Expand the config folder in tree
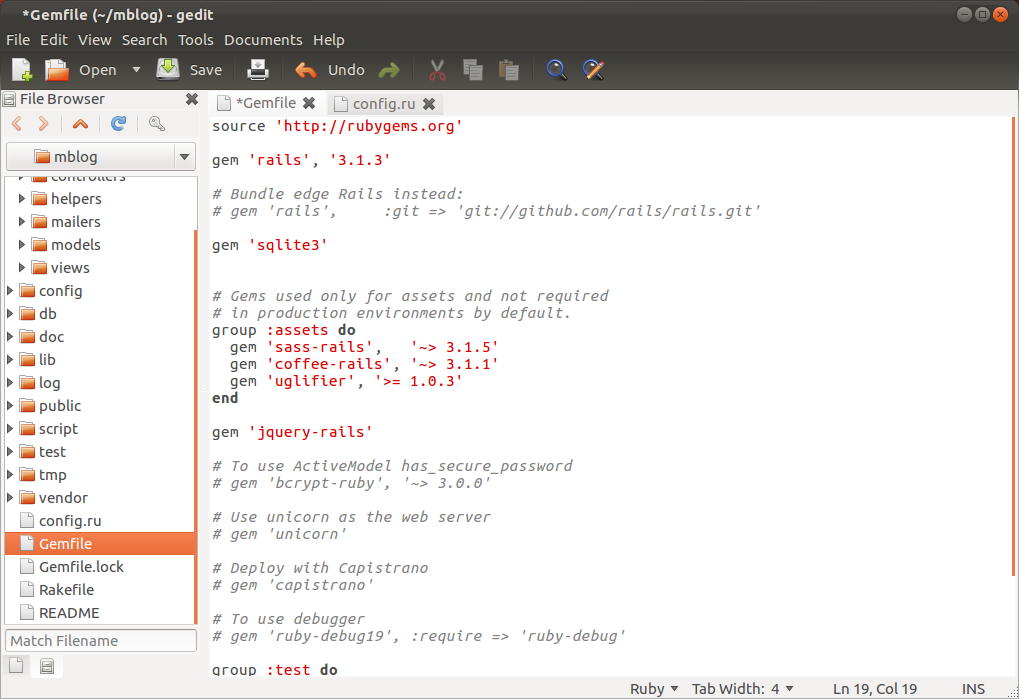This screenshot has width=1019, height=699. click(x=11, y=291)
